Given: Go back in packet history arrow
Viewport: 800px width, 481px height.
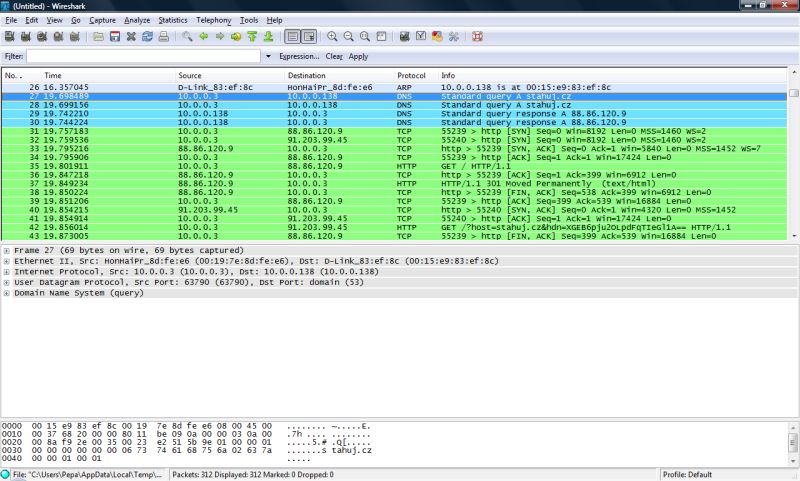Looking at the screenshot, I should [x=204, y=36].
